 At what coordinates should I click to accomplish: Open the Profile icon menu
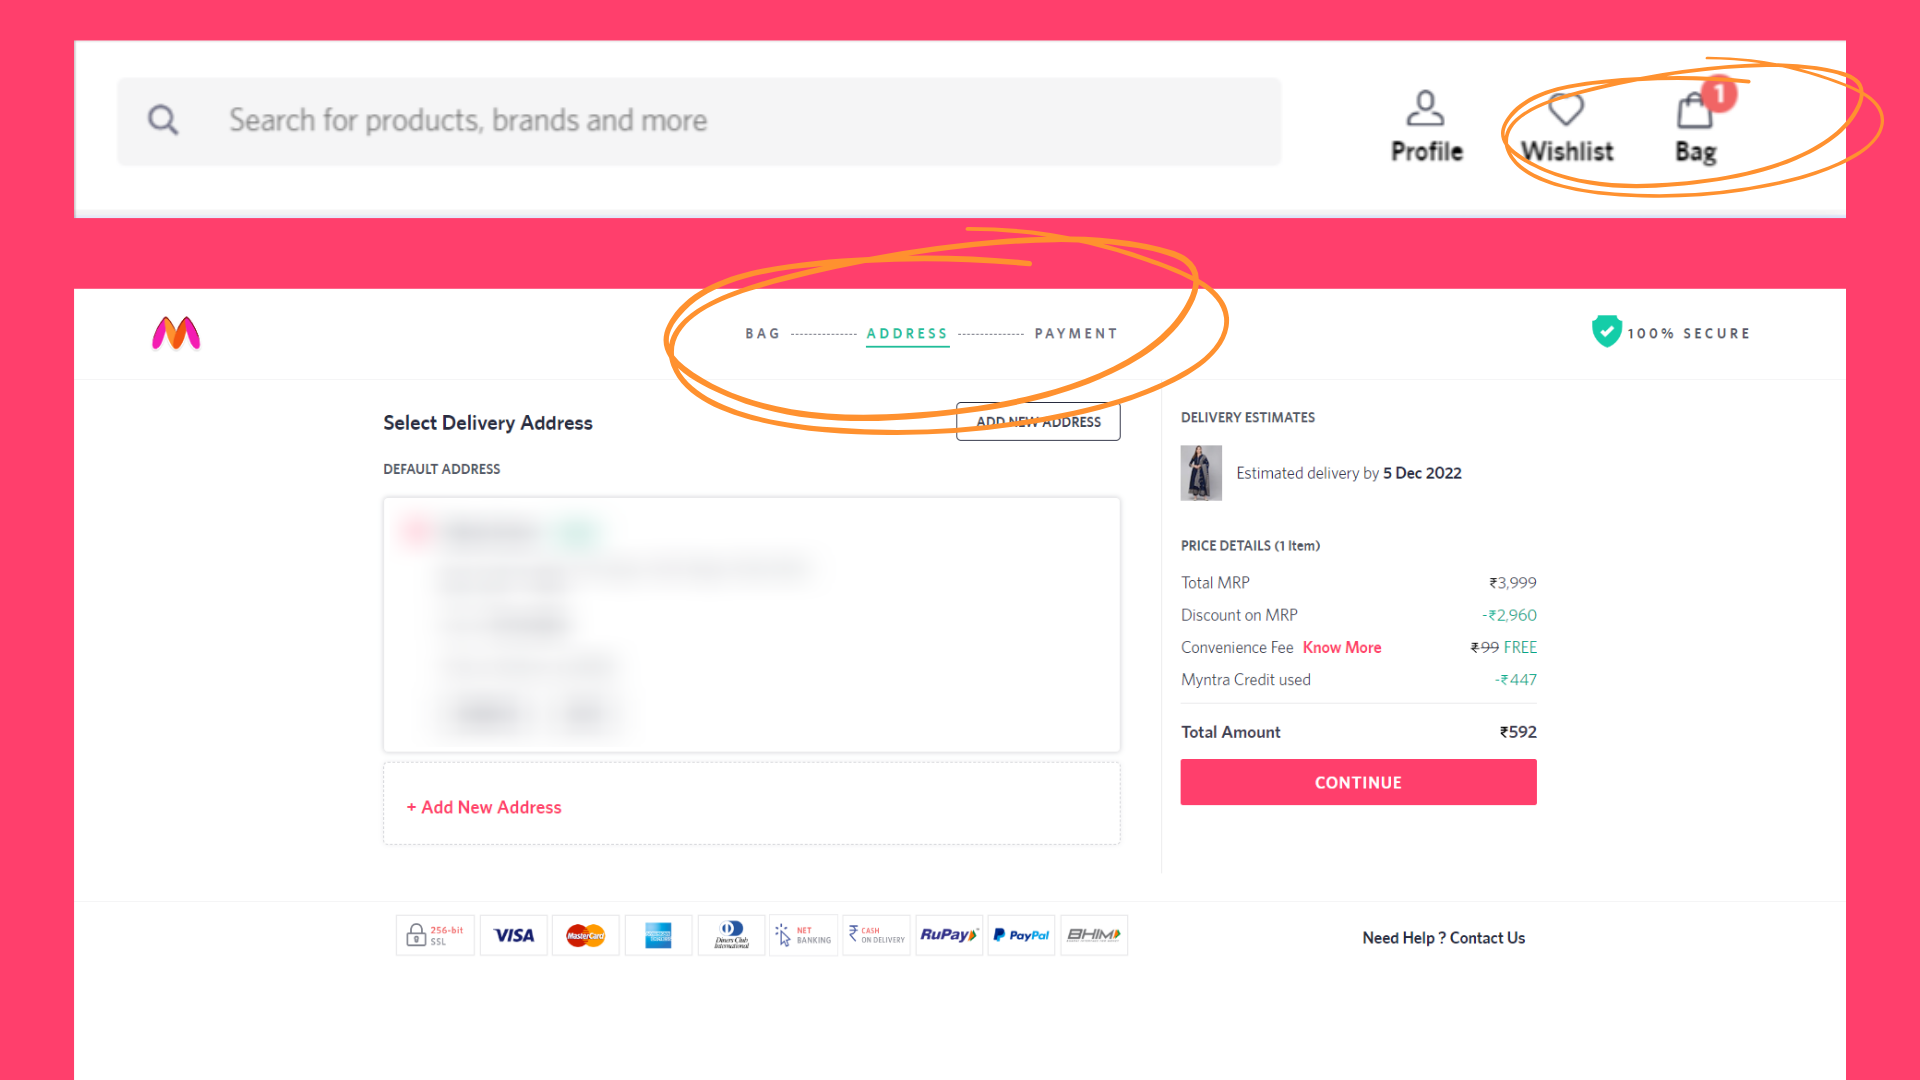click(1425, 109)
